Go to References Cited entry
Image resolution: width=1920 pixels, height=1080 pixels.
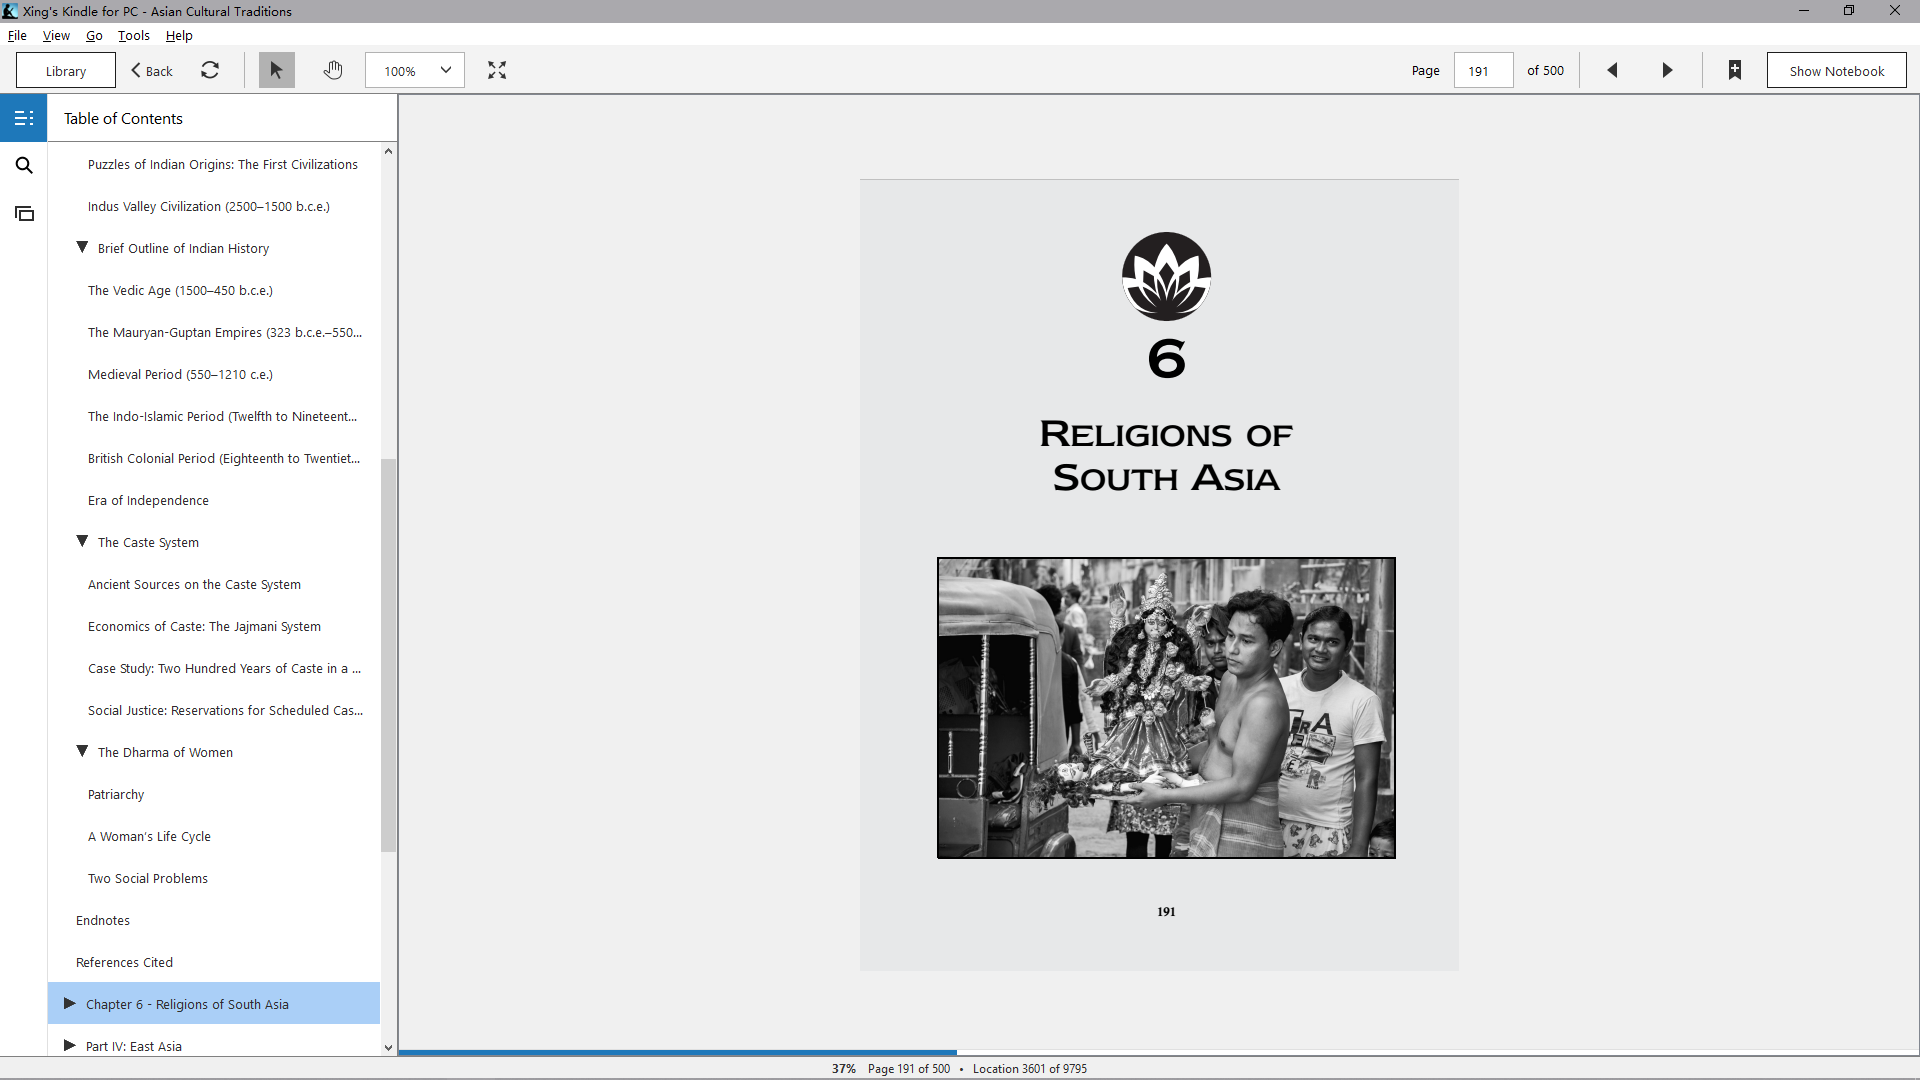tap(124, 963)
